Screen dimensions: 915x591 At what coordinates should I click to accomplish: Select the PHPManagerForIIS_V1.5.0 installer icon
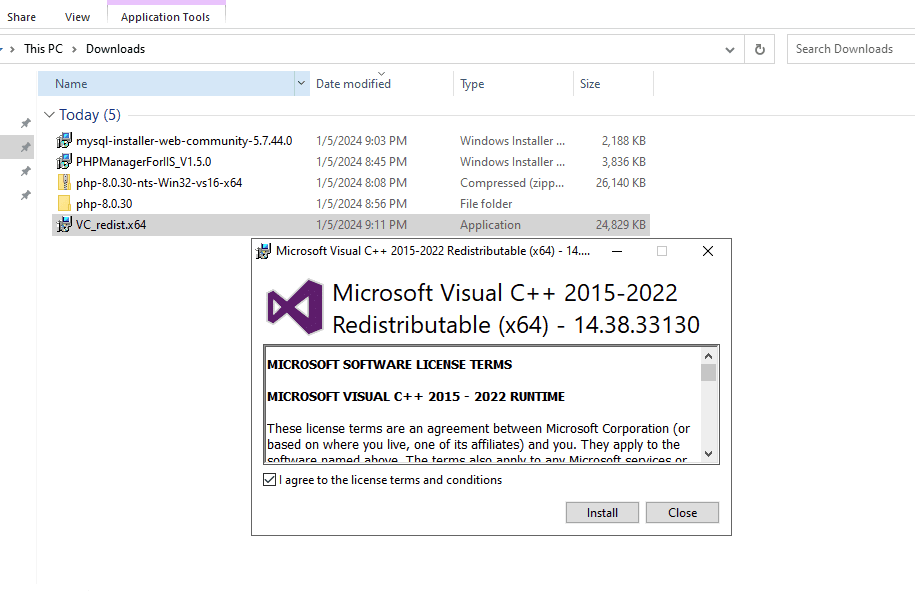64,162
